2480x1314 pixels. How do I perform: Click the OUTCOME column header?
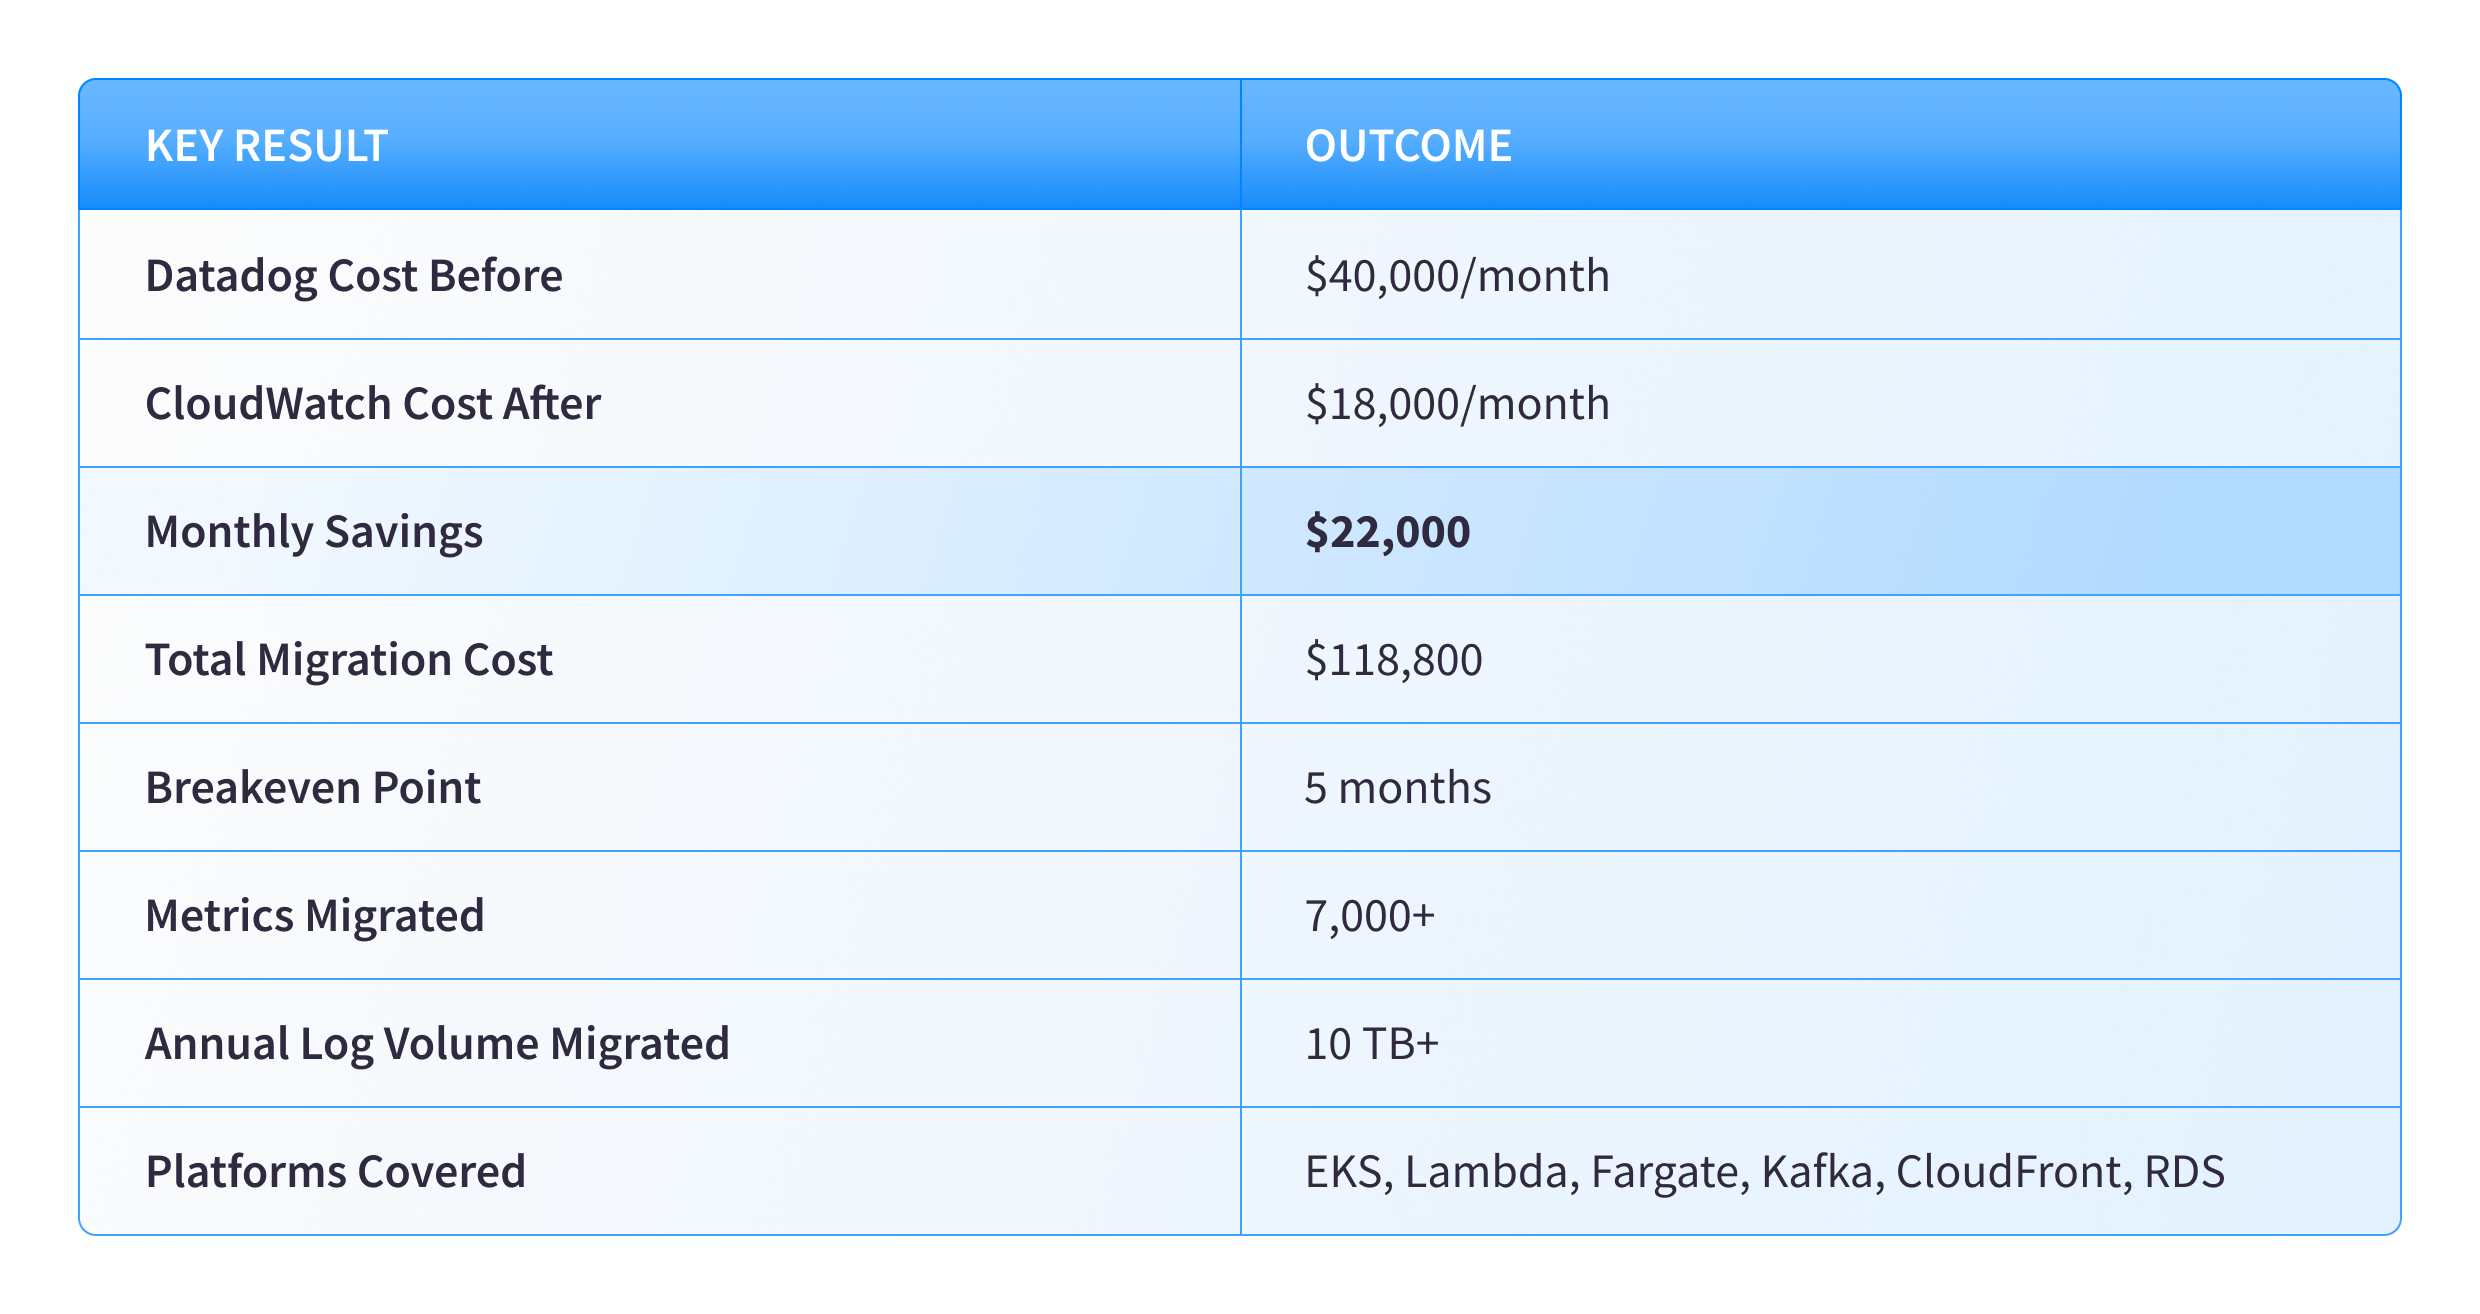tap(1408, 146)
